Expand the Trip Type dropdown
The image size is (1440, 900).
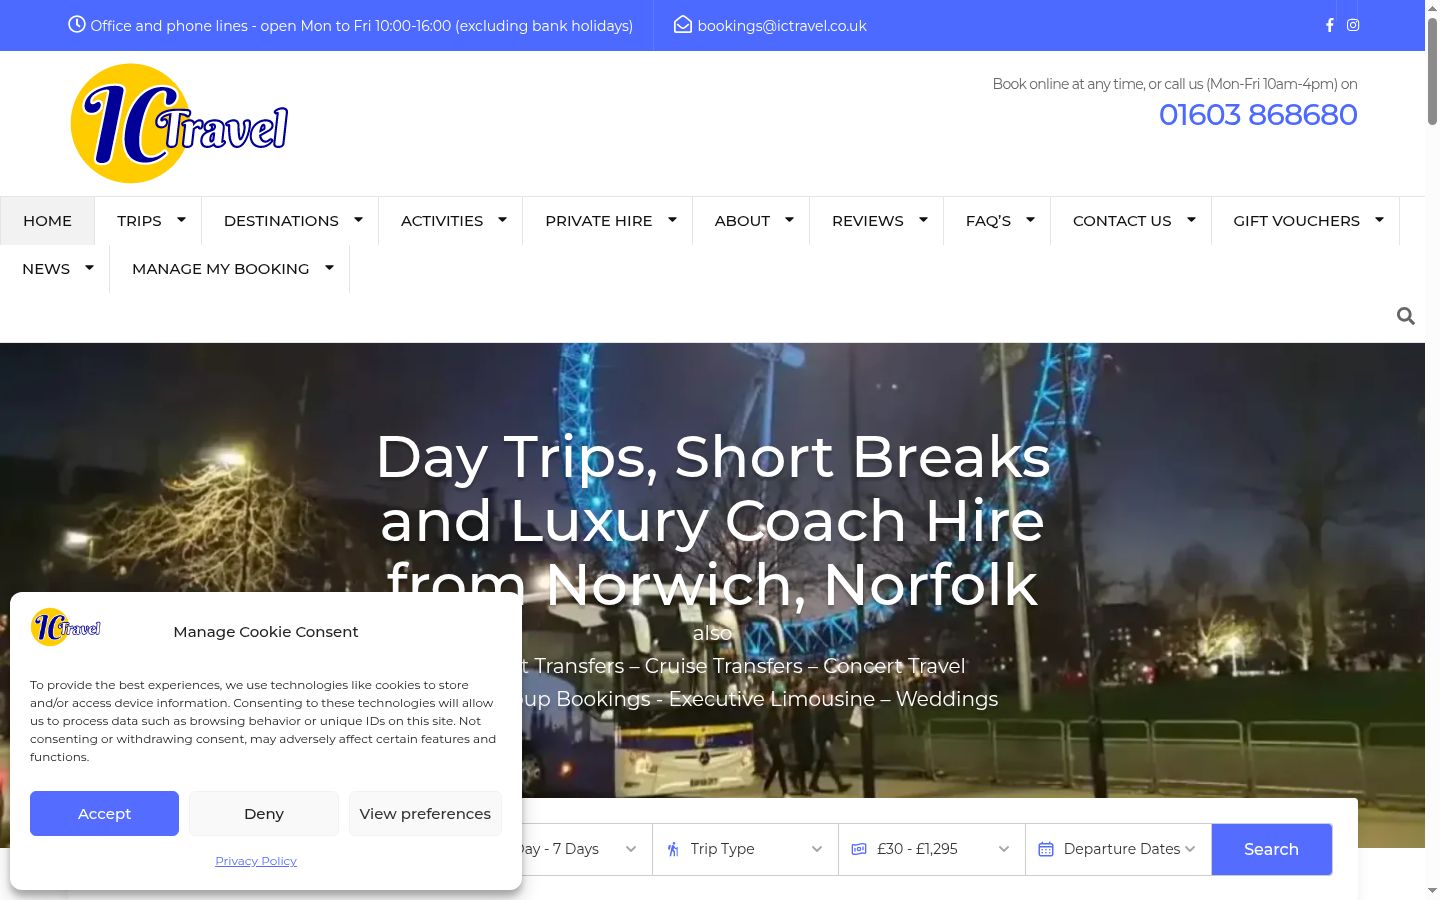pyautogui.click(x=745, y=849)
